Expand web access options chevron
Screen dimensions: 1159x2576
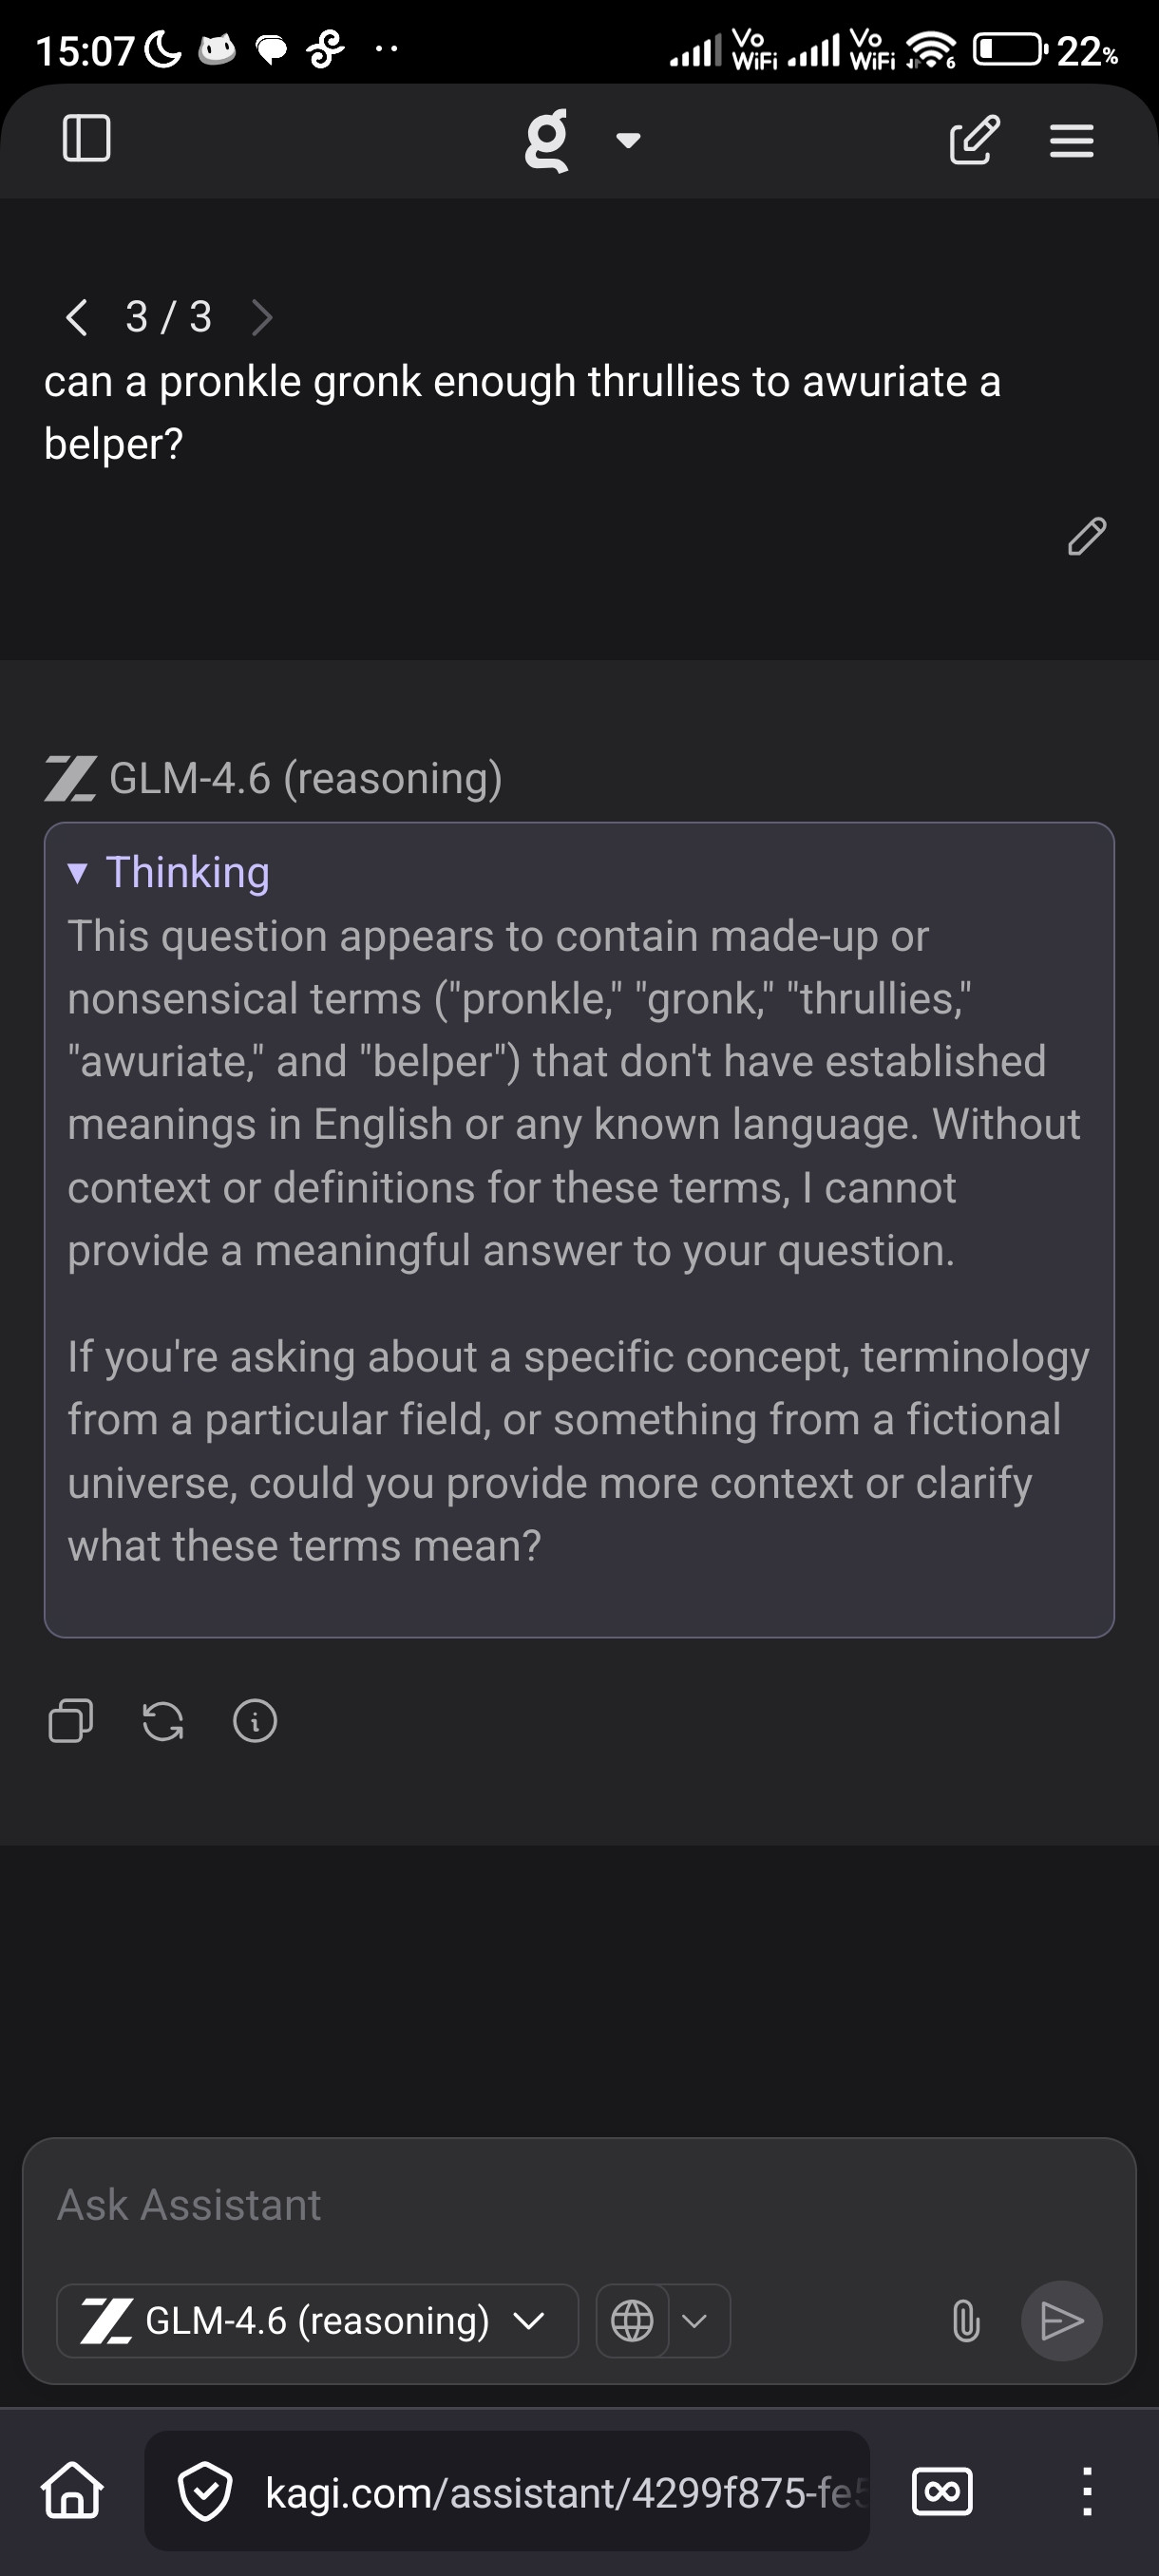tap(696, 2320)
